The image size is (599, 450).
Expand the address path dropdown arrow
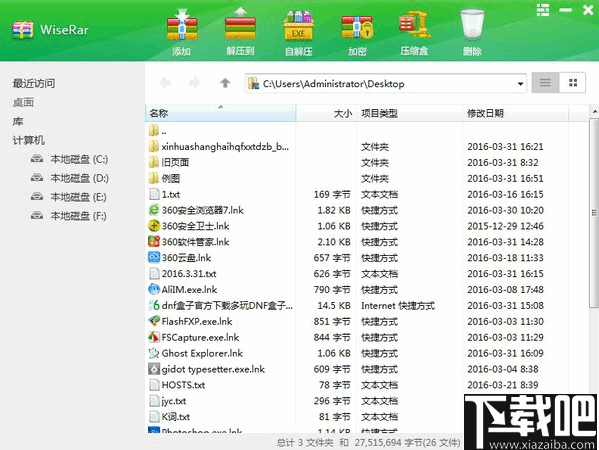coord(520,84)
